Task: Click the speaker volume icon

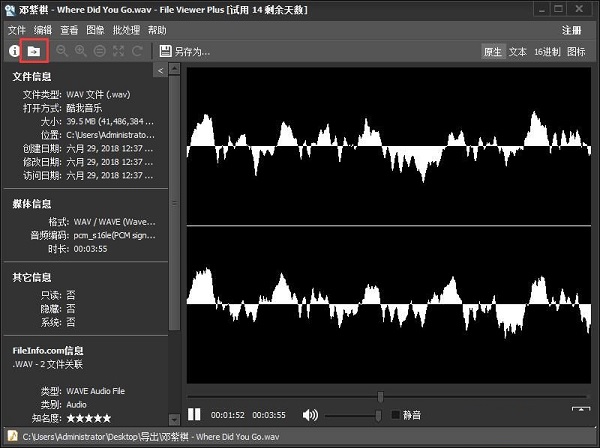Action: (310, 414)
